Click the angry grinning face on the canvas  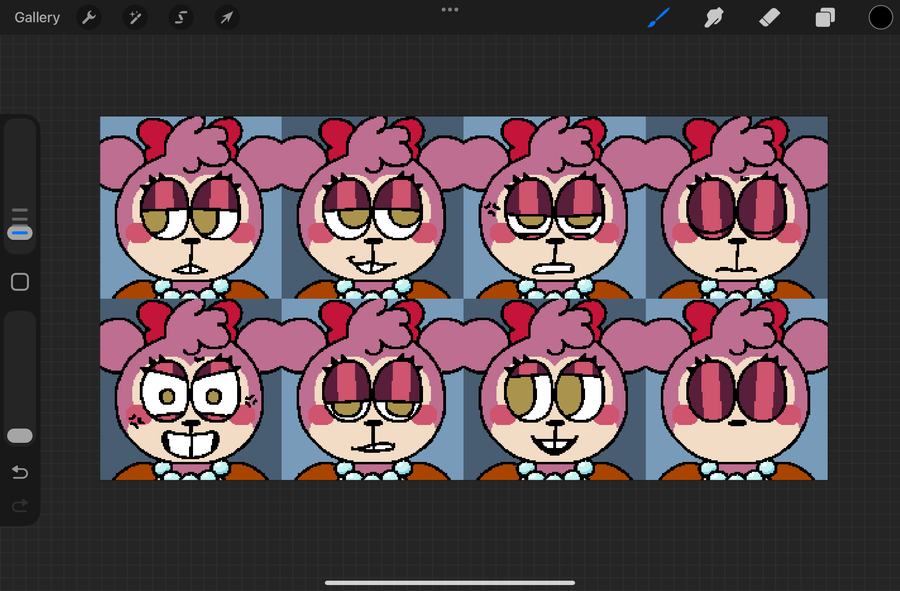tap(190, 390)
